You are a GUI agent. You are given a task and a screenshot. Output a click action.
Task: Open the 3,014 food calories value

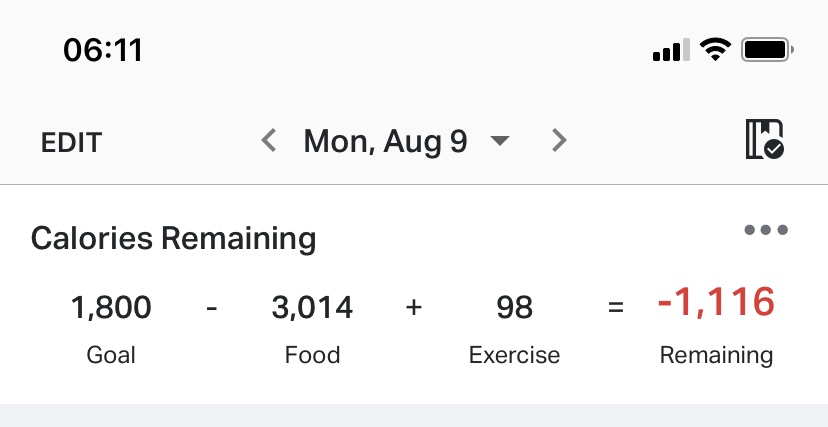pos(312,307)
